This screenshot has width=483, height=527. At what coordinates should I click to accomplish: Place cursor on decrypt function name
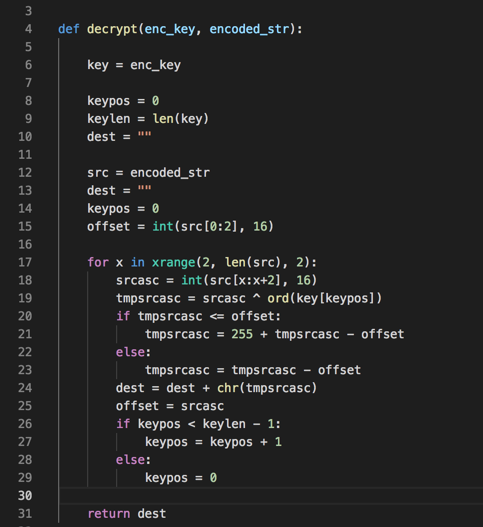[x=112, y=29]
